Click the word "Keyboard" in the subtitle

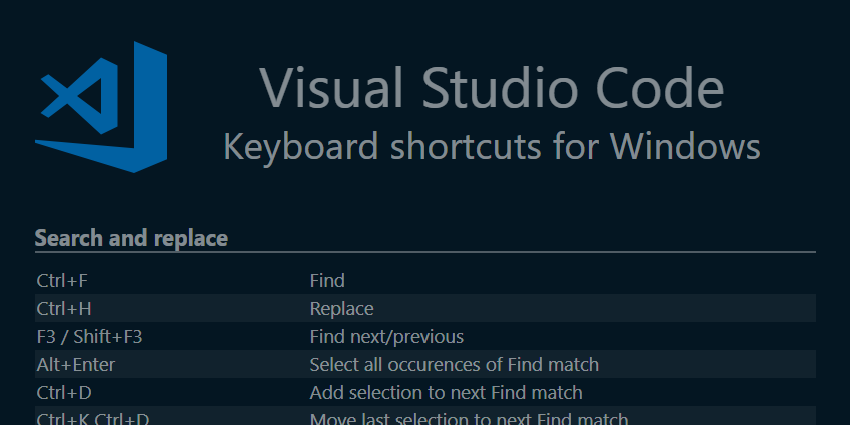(x=301, y=146)
